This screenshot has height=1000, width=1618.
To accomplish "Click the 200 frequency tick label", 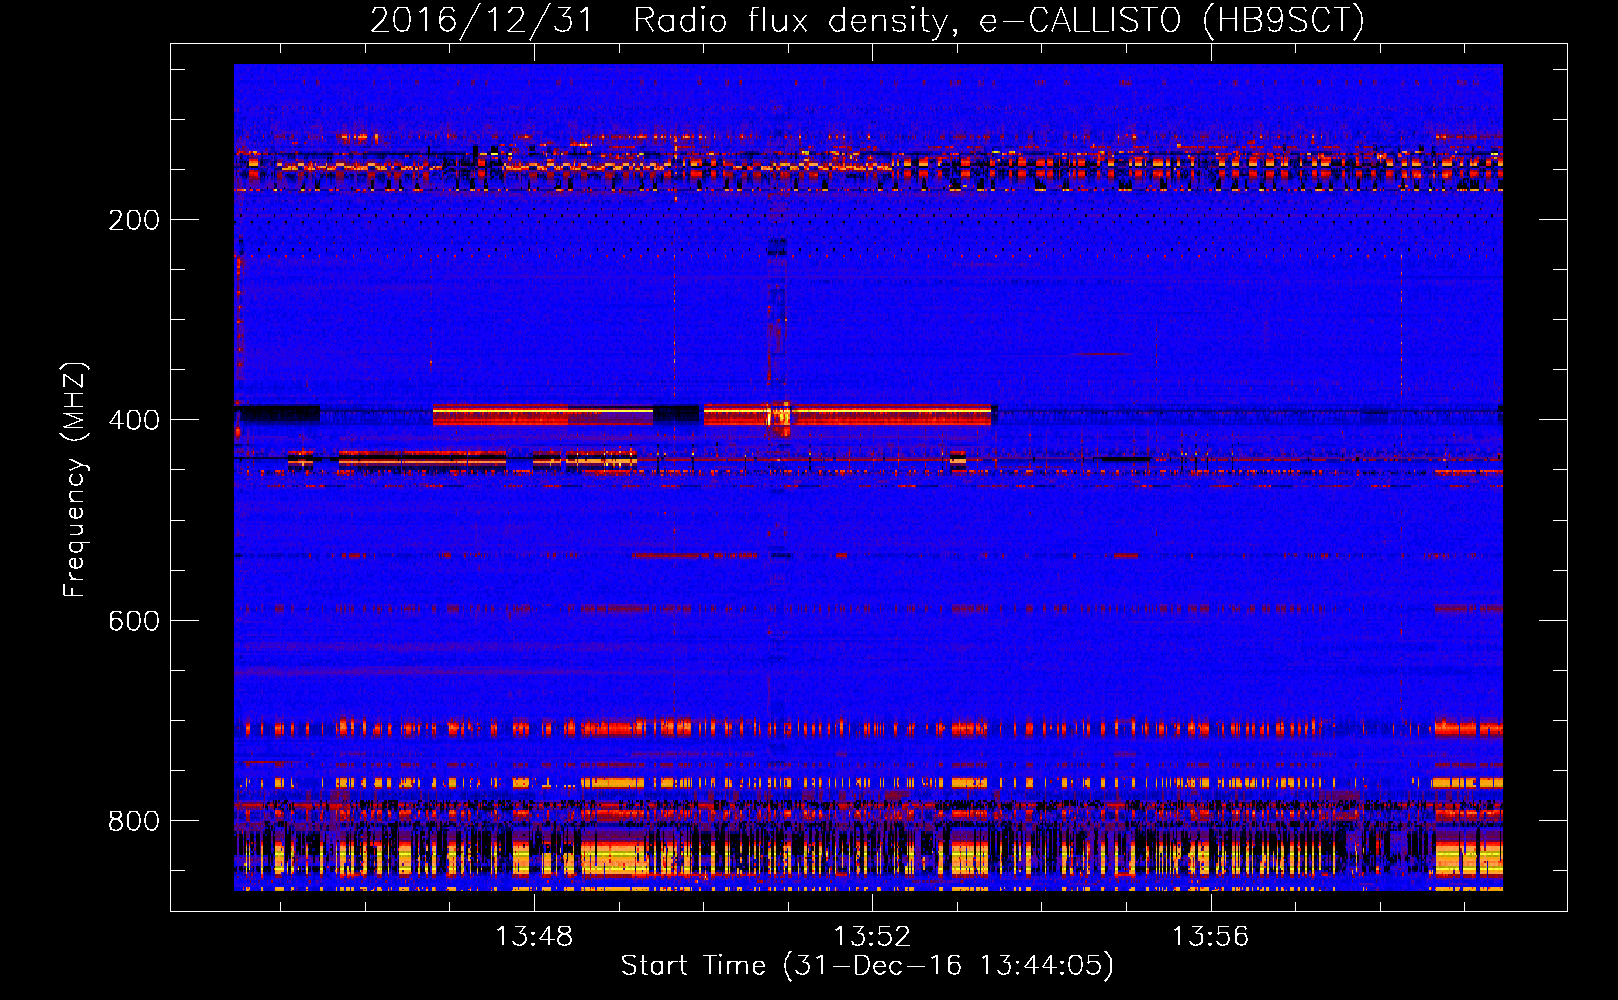I will 133,220.
